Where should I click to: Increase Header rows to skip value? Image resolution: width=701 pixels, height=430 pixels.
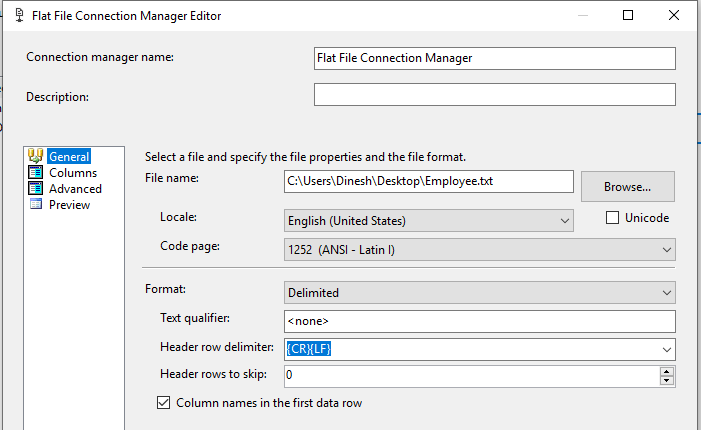pos(666,372)
